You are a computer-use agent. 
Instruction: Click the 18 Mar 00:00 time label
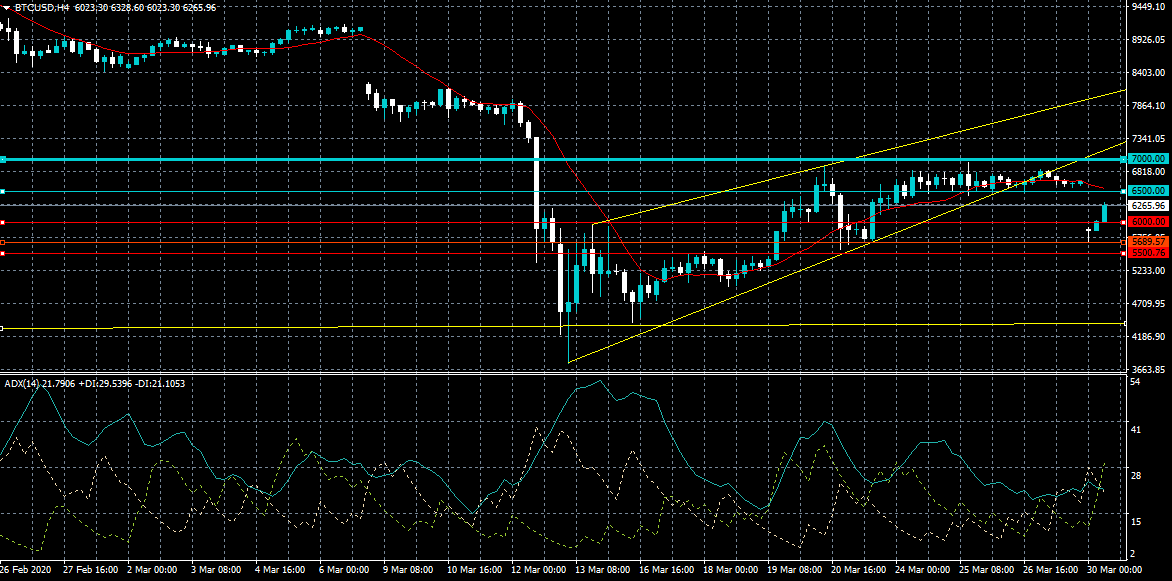(x=732, y=569)
